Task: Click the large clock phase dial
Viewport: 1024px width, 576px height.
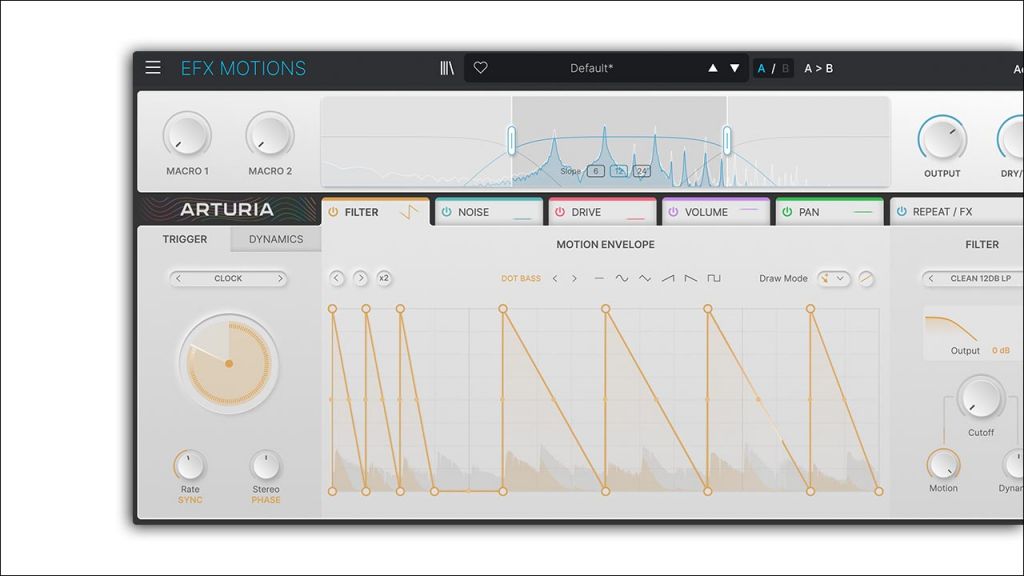Action: coord(229,364)
